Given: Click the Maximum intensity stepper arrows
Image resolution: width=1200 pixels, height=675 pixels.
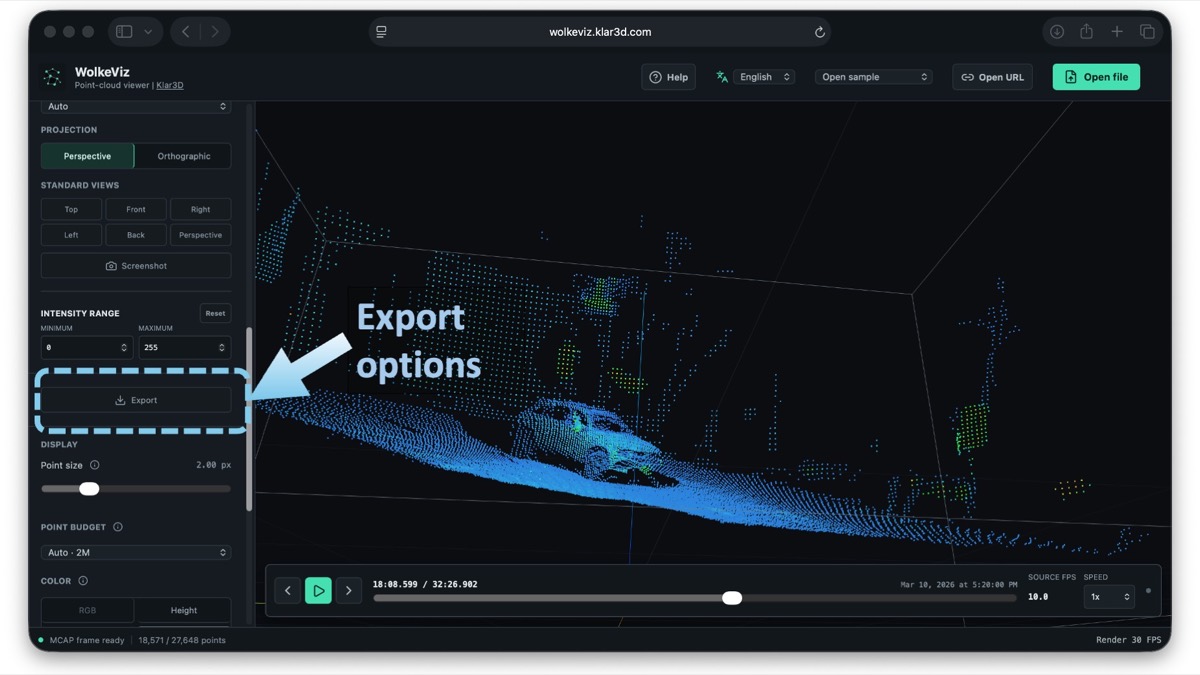Looking at the screenshot, I should pyautogui.click(x=222, y=347).
